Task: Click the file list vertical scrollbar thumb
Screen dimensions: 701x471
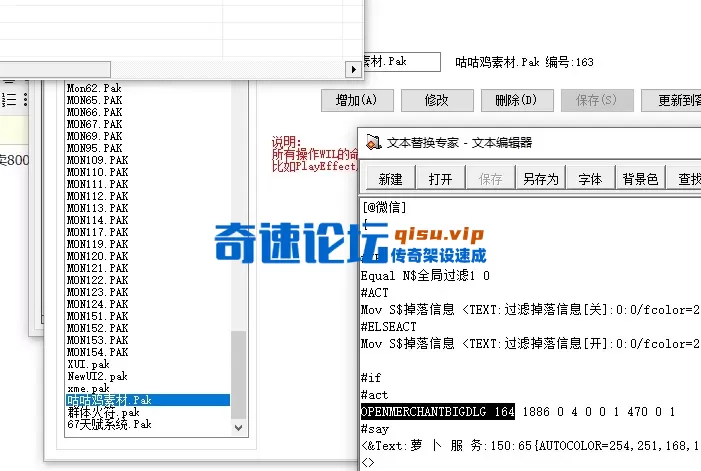Action: [238, 374]
